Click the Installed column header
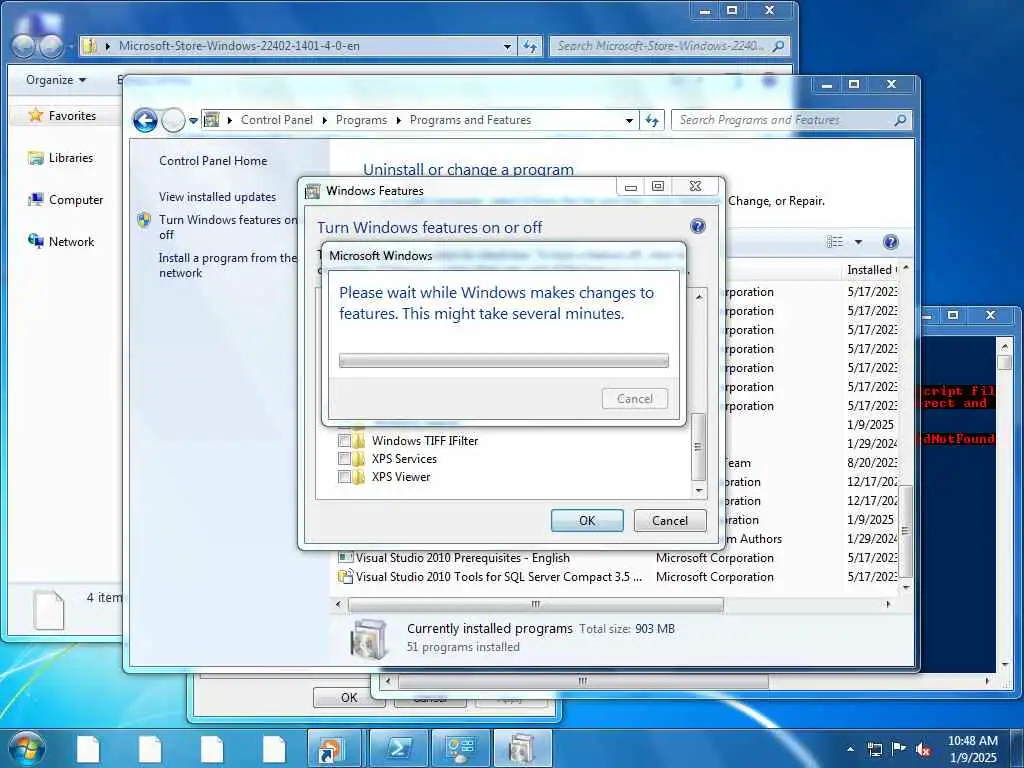This screenshot has height=768, width=1024. coord(872,270)
